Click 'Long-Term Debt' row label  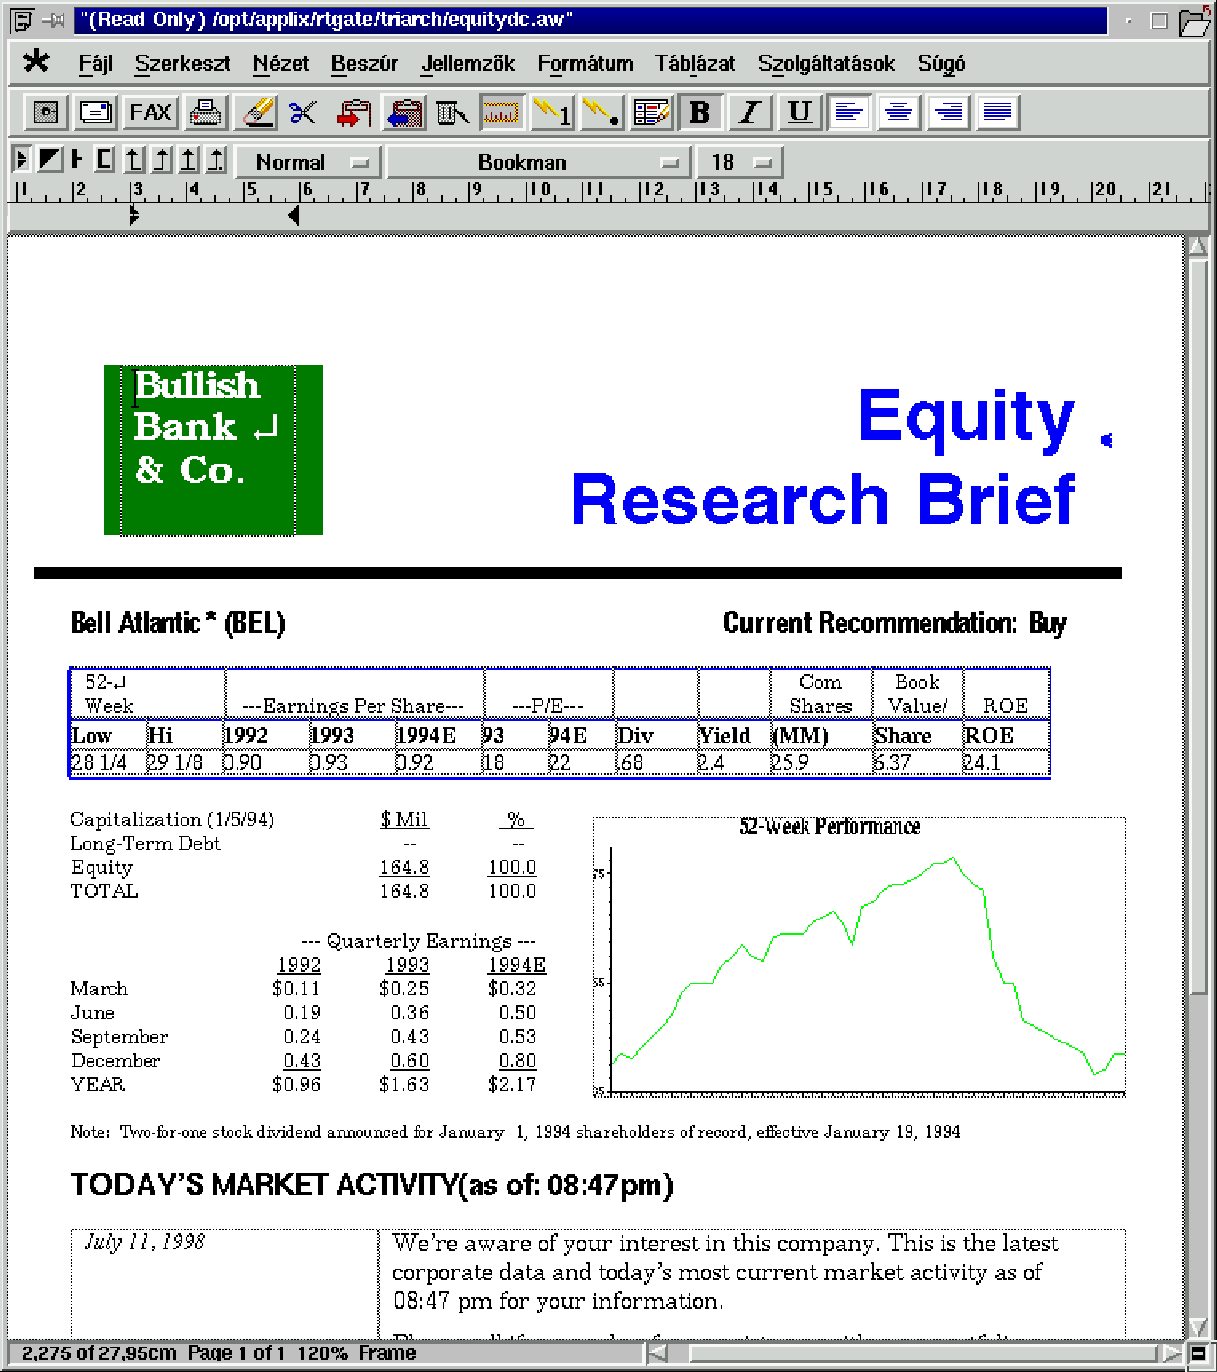coord(145,843)
